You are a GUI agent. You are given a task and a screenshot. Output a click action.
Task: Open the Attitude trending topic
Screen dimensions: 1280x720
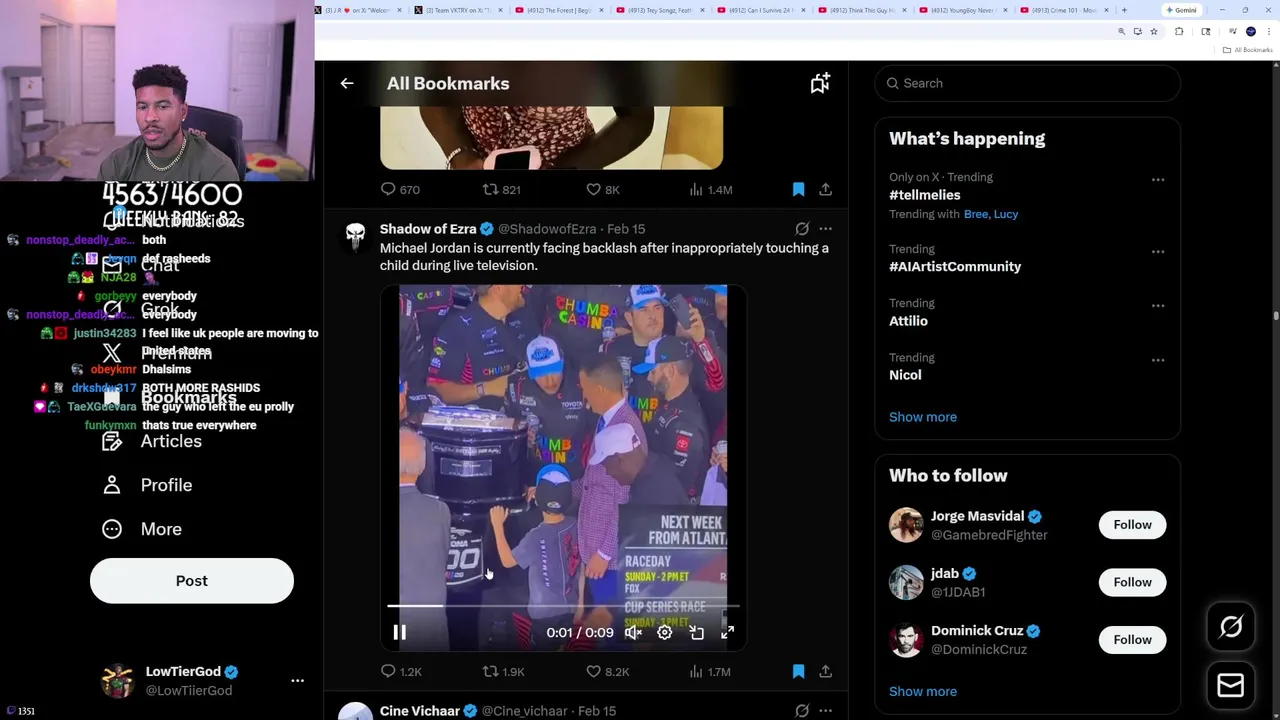point(908,321)
